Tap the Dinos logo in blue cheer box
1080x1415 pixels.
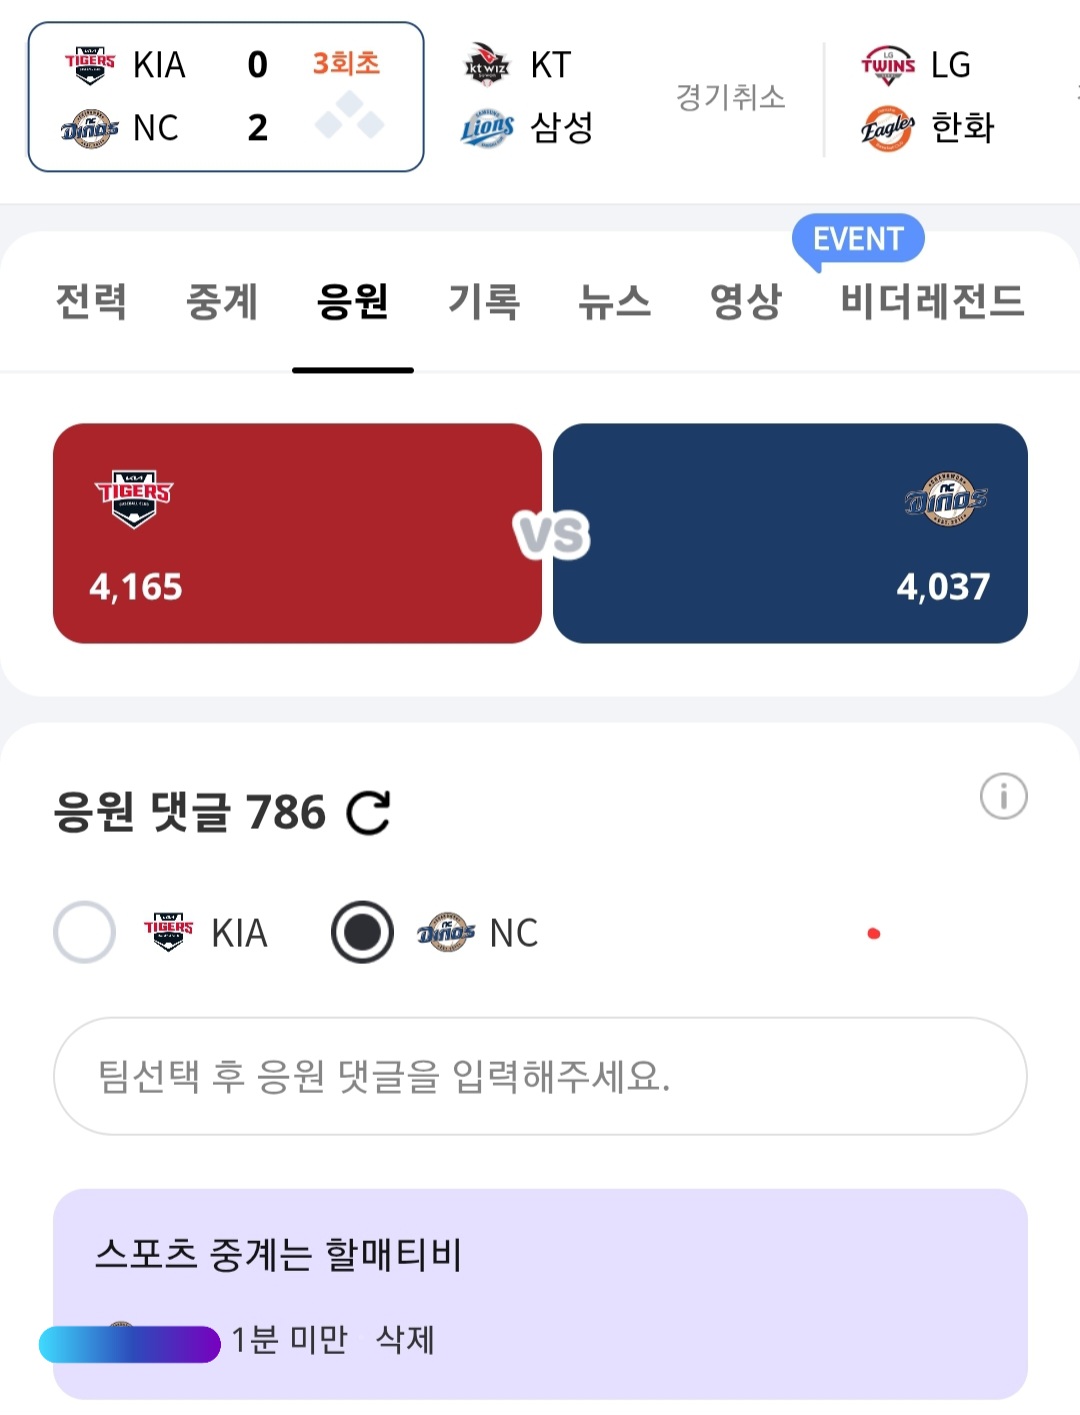tap(945, 498)
